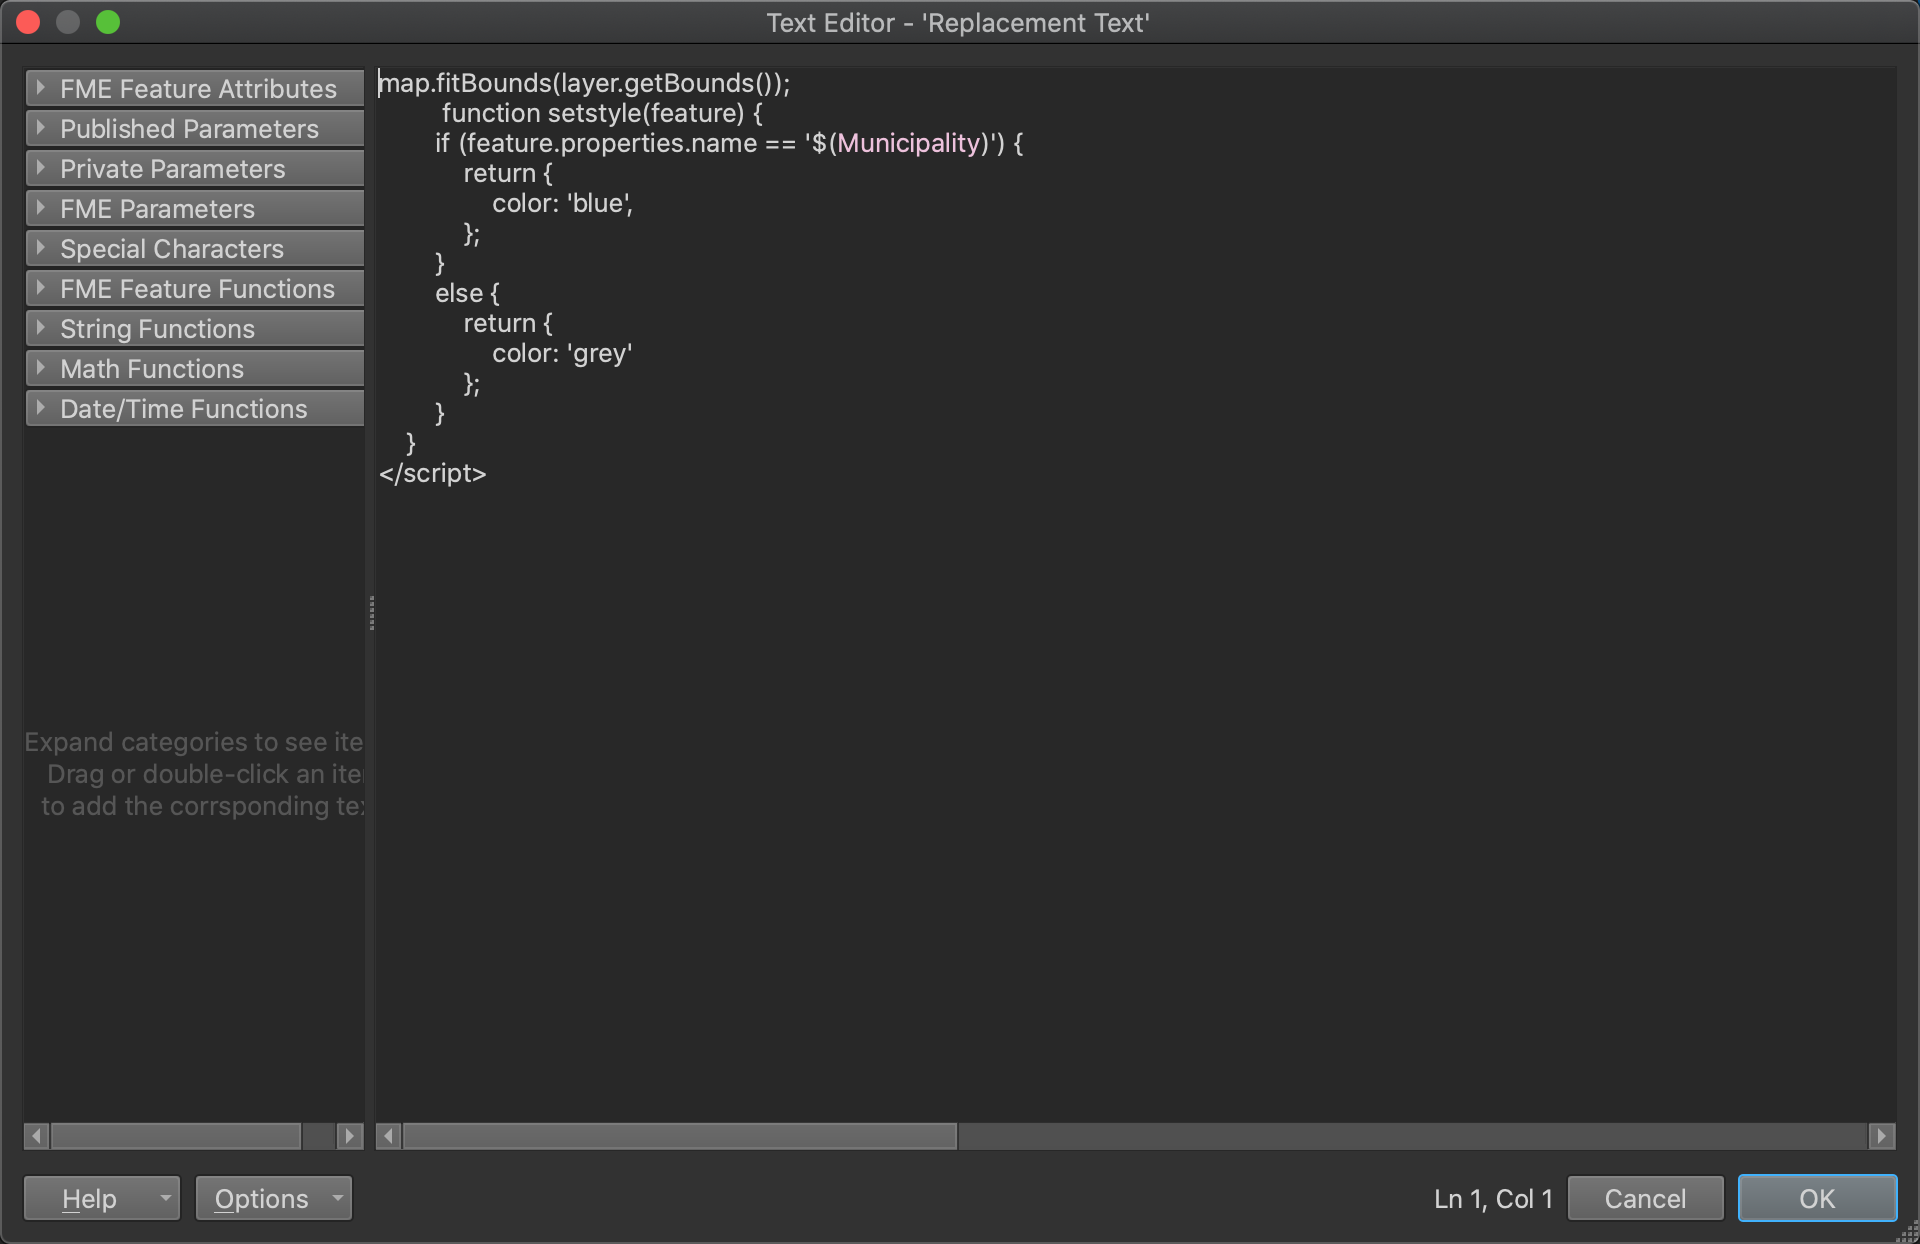Open String Functions category
This screenshot has height=1244, width=1920.
(x=195, y=329)
